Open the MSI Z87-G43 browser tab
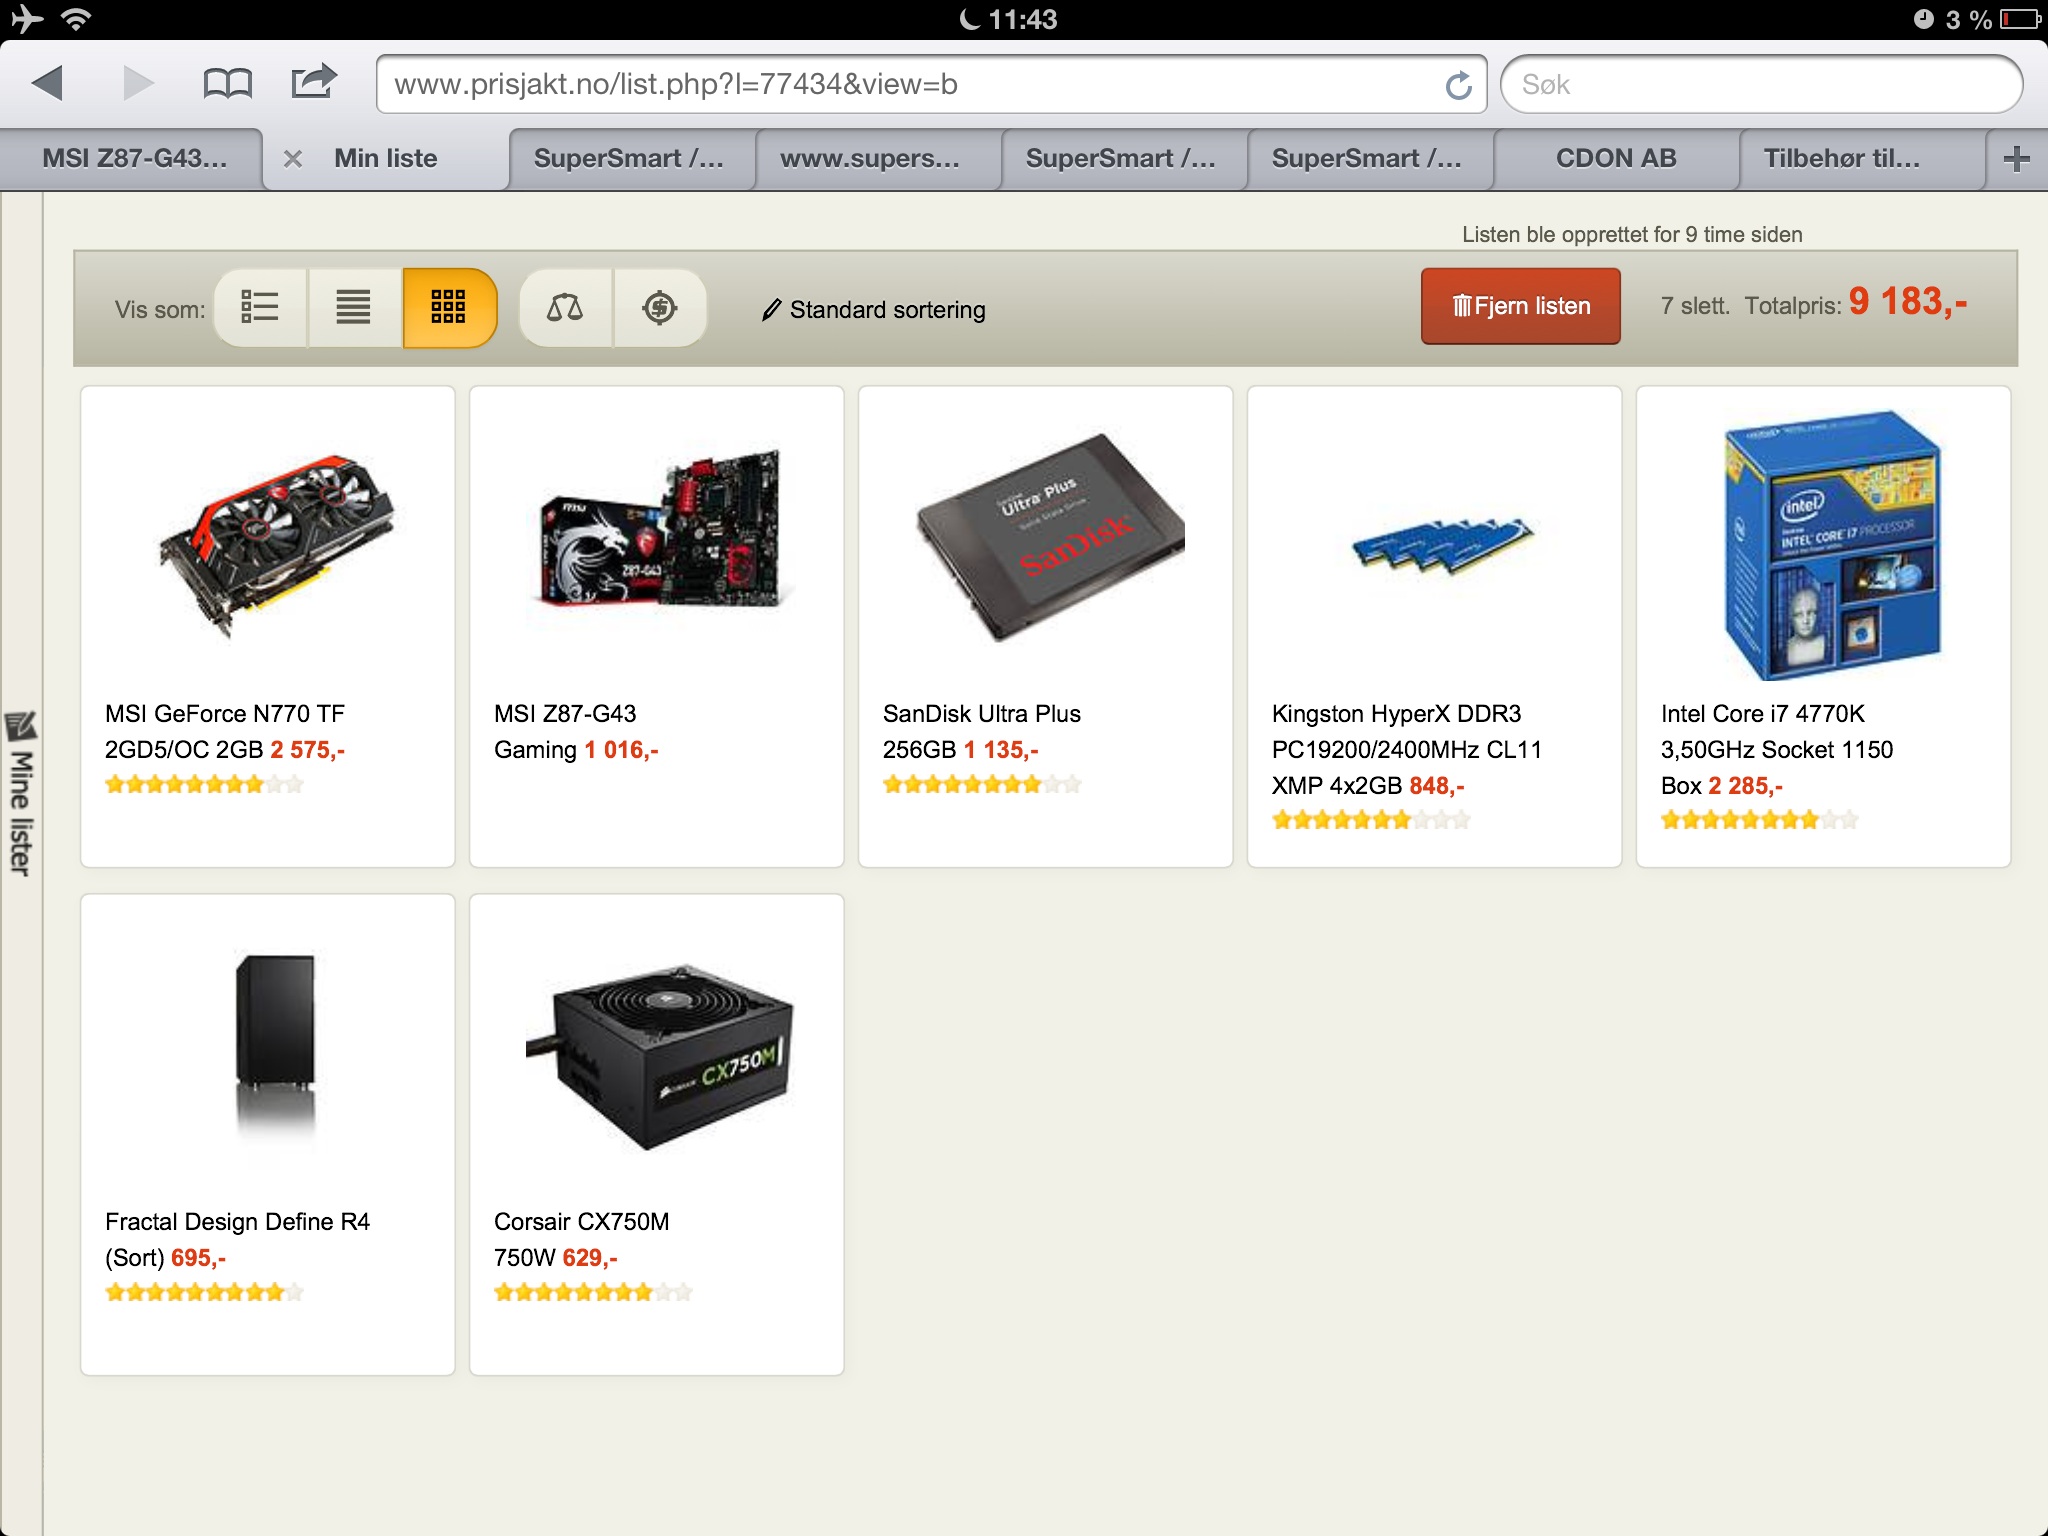This screenshot has height=1536, width=2048. pos(134,158)
